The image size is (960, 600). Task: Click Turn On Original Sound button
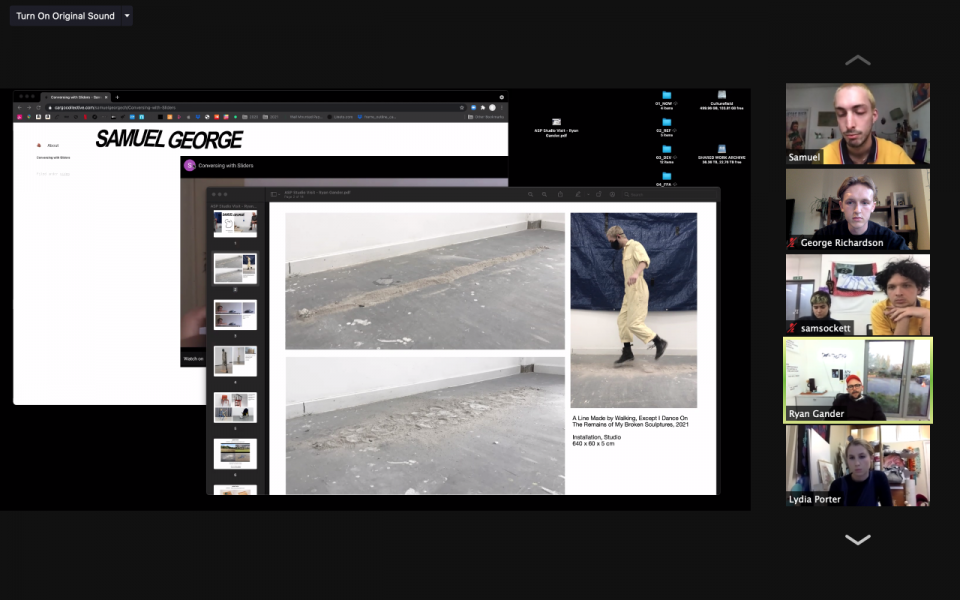click(65, 16)
